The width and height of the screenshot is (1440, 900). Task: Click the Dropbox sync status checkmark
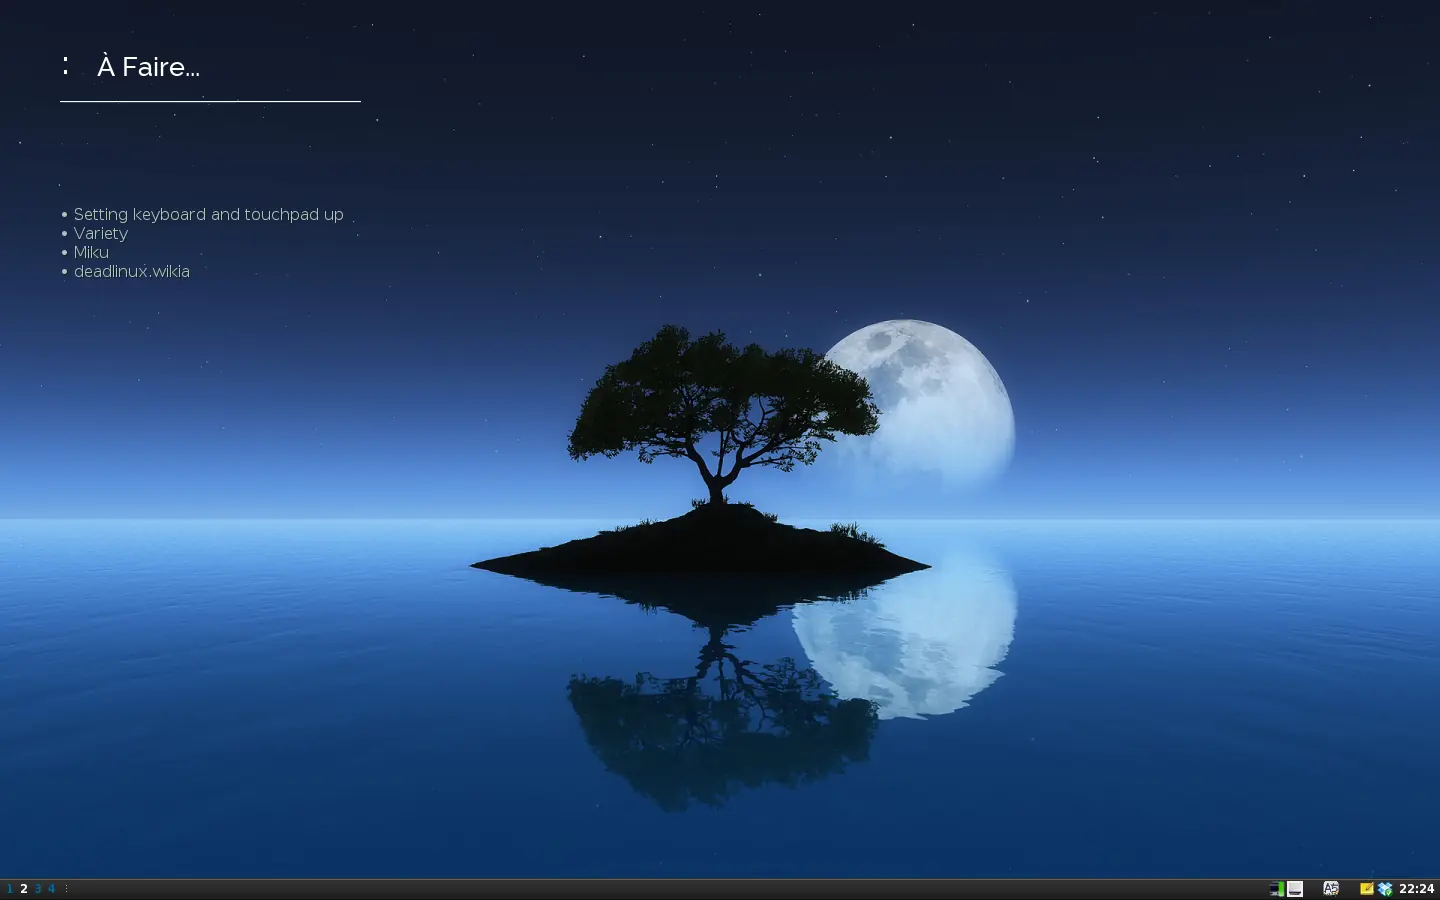pyautogui.click(x=1391, y=891)
